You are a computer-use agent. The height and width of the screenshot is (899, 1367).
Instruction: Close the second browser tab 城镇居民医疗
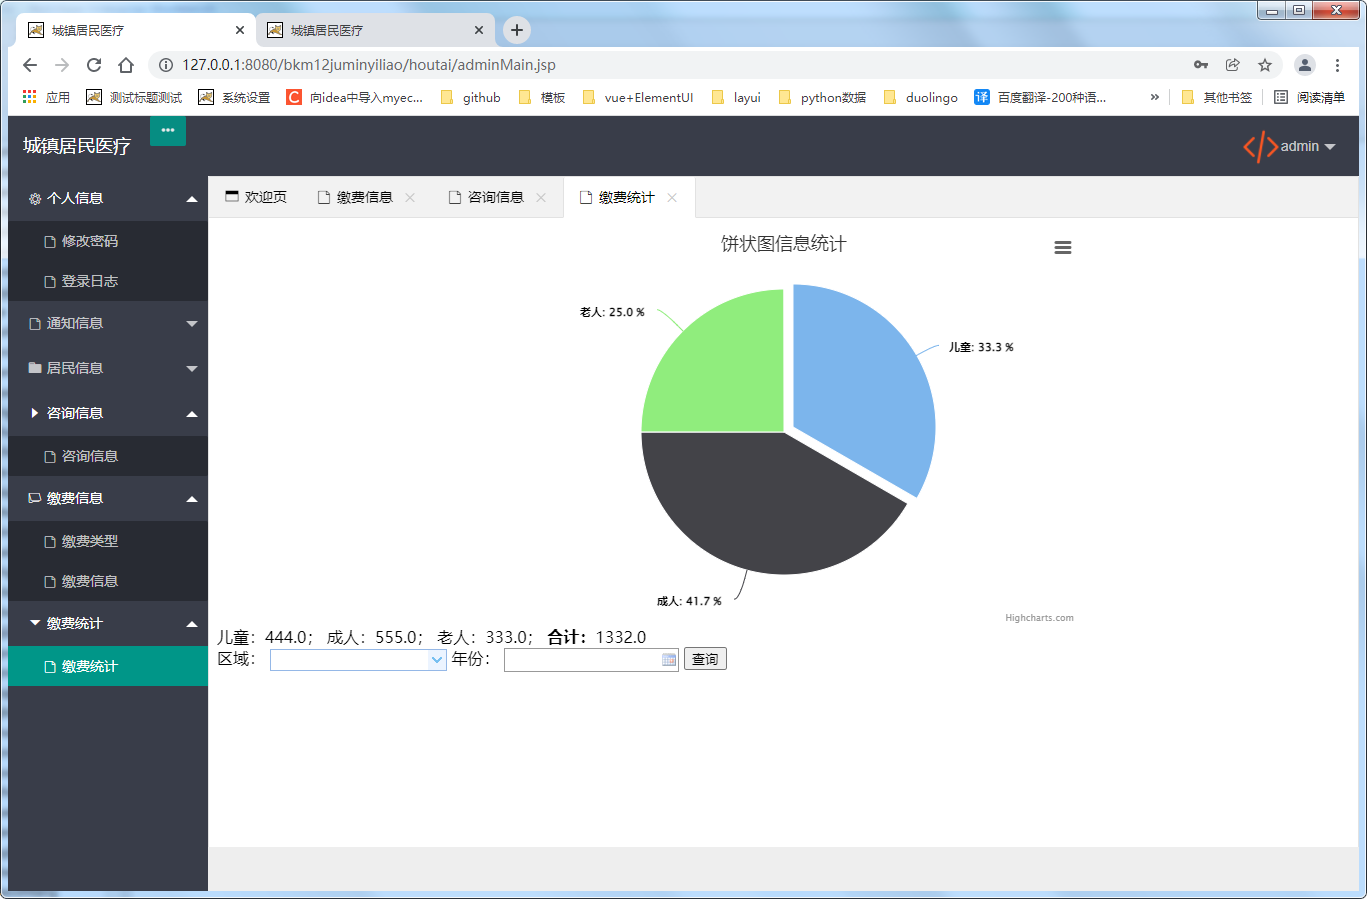[x=479, y=30]
